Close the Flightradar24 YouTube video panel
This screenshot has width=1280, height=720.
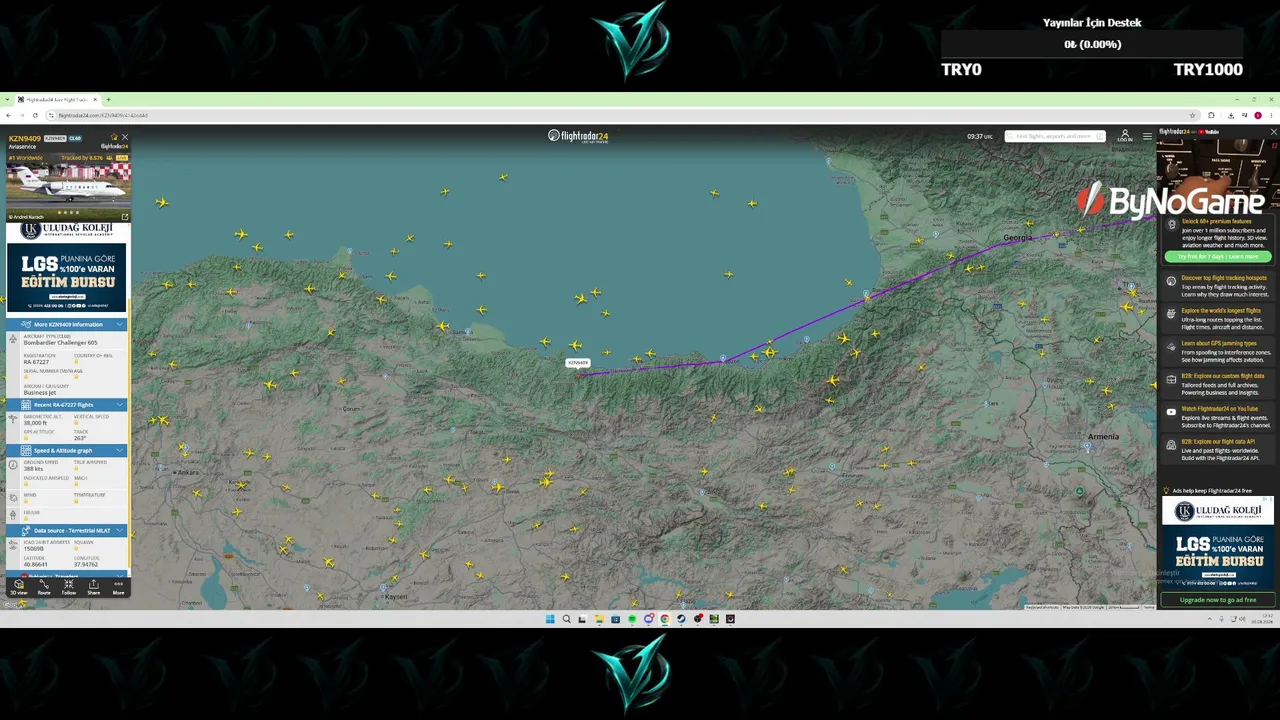click(1273, 132)
